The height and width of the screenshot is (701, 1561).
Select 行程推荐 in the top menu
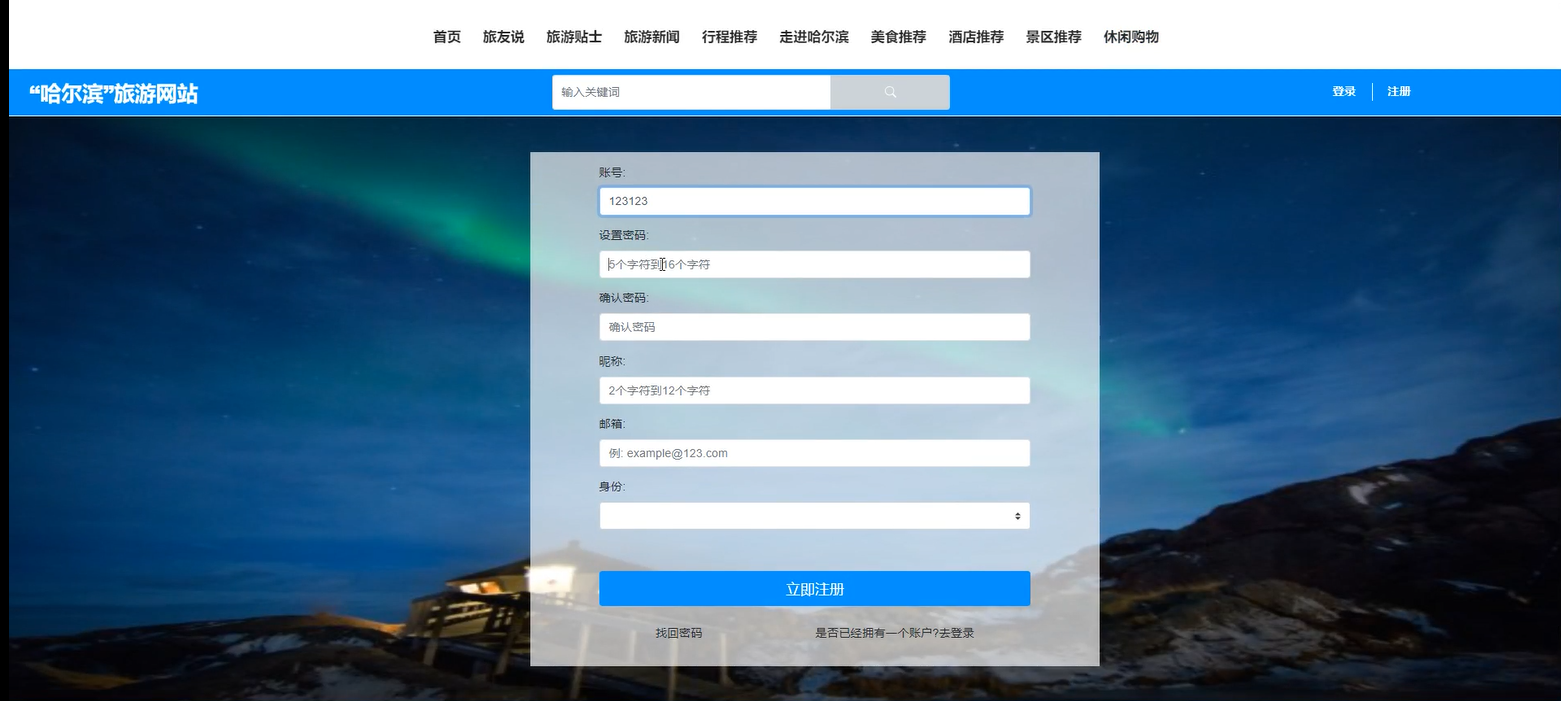coord(730,37)
